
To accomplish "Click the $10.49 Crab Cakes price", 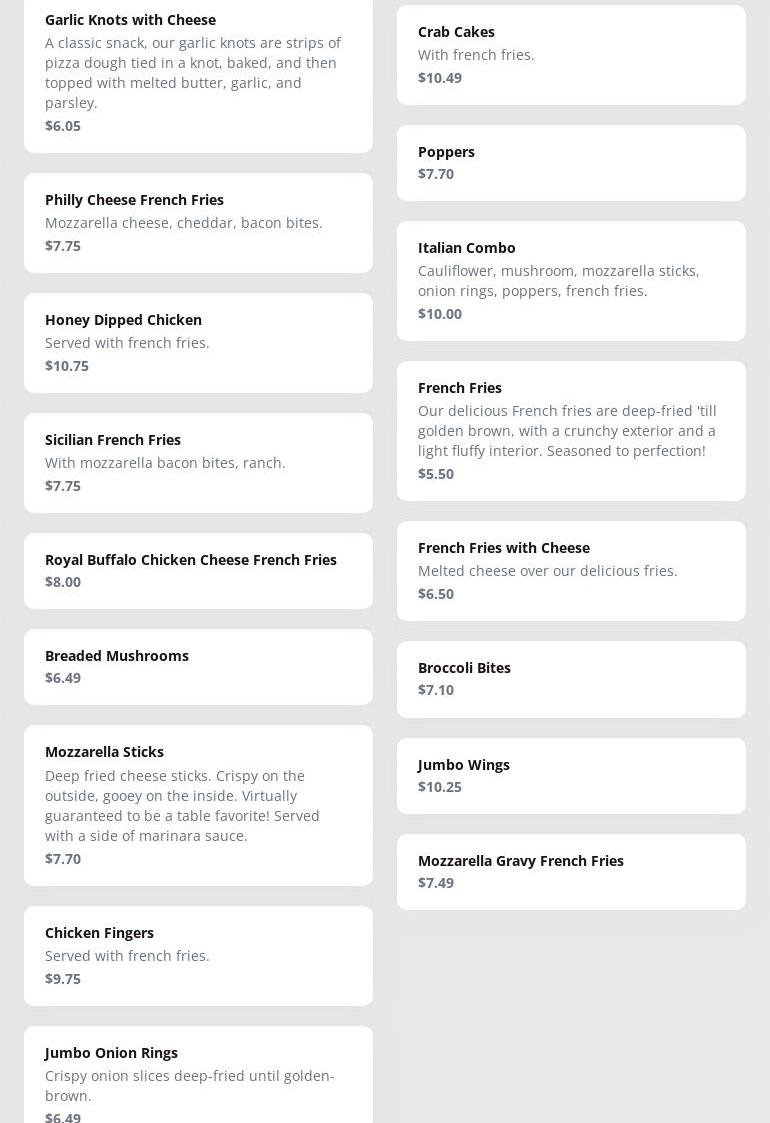I will pos(440,78).
